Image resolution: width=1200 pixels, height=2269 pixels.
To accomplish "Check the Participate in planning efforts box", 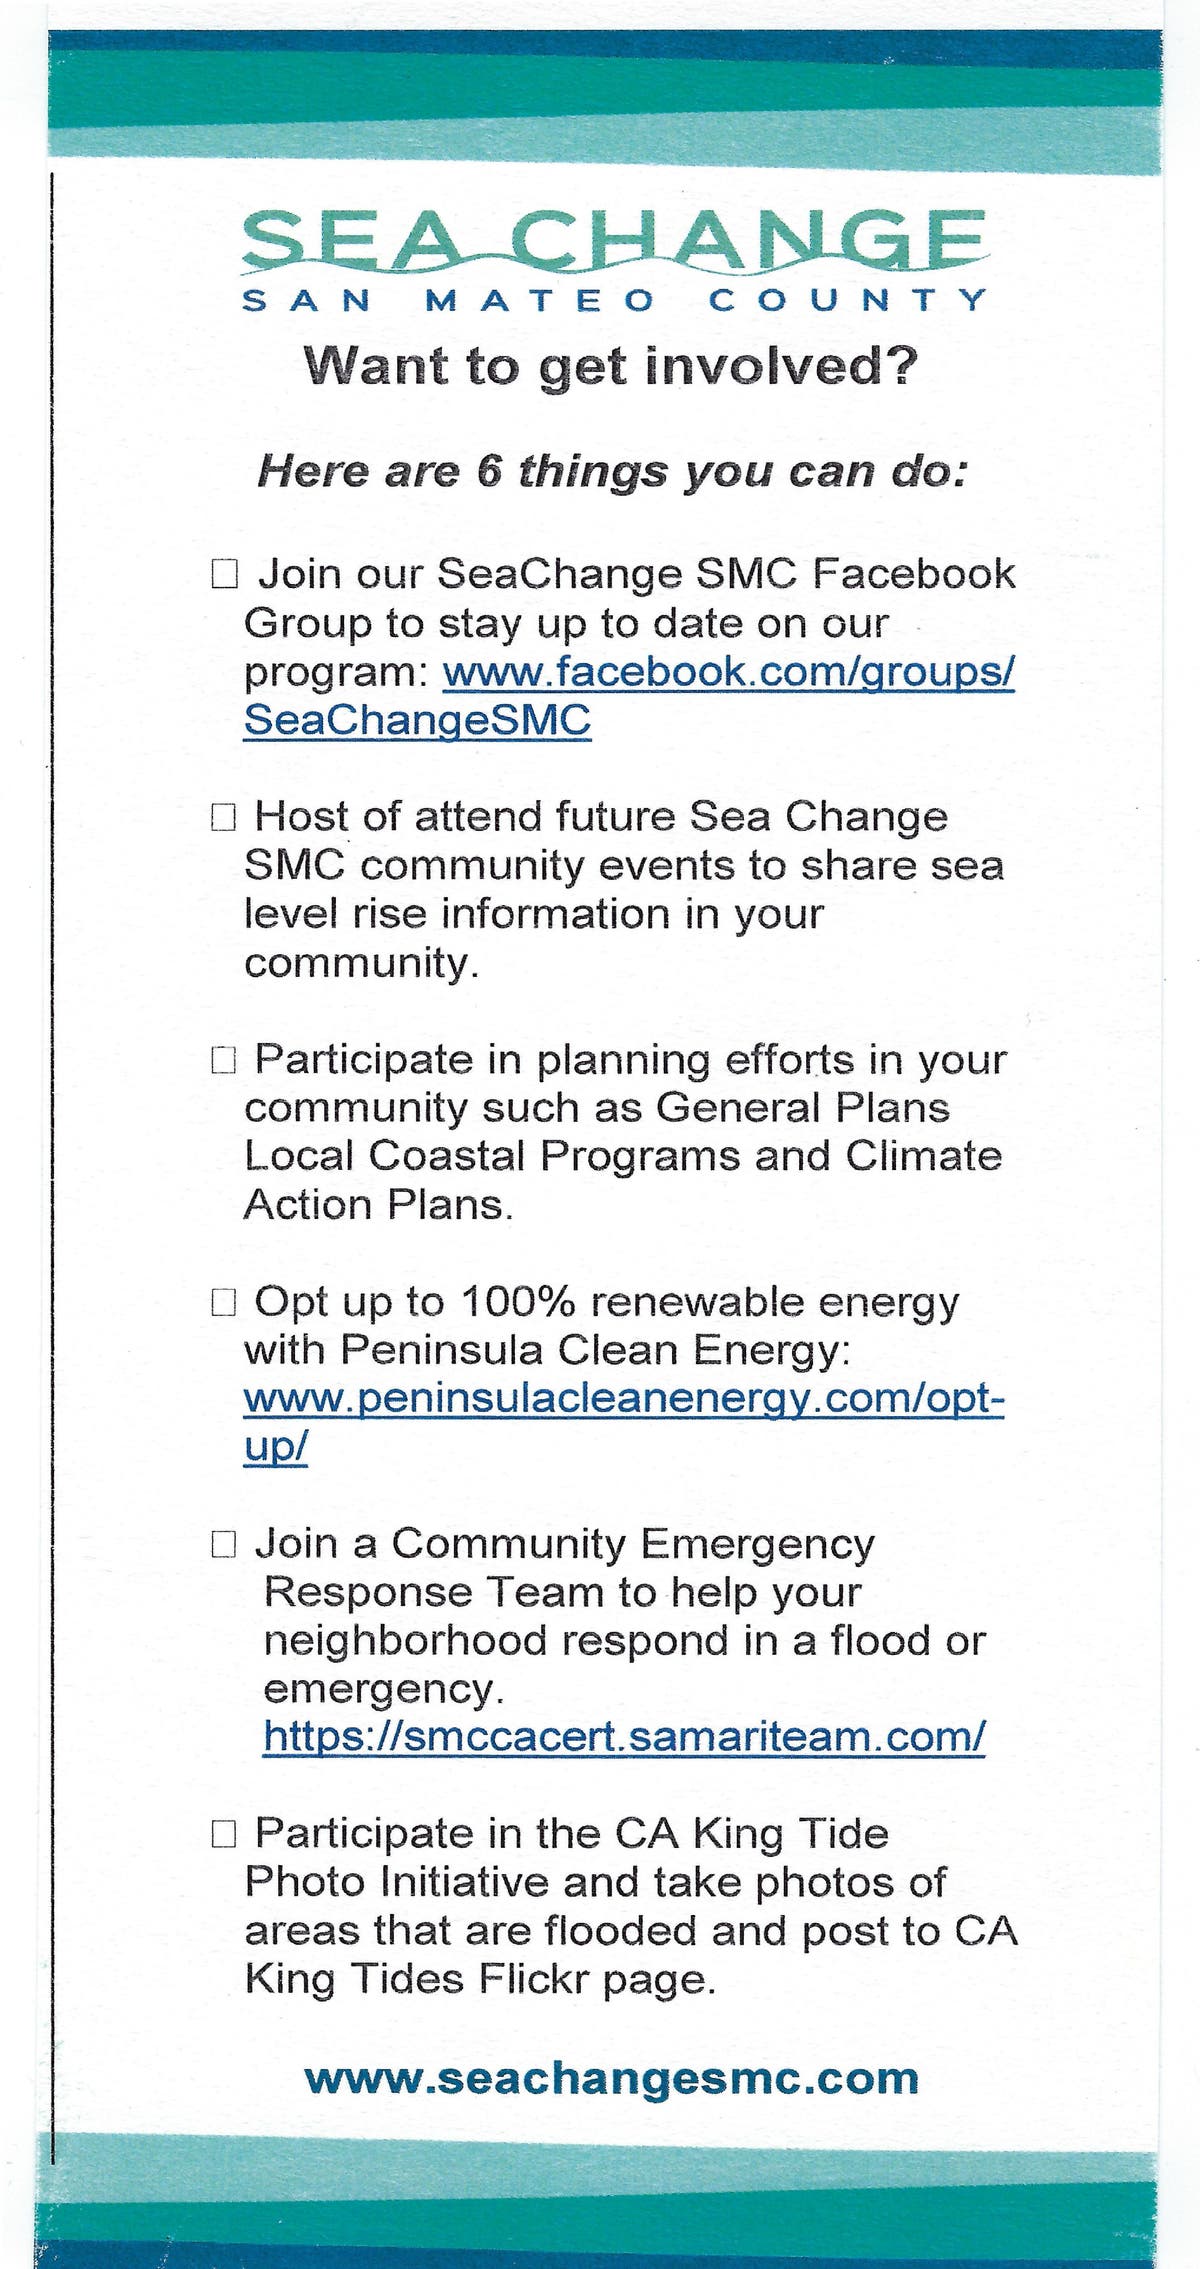I will [x=223, y=1060].
